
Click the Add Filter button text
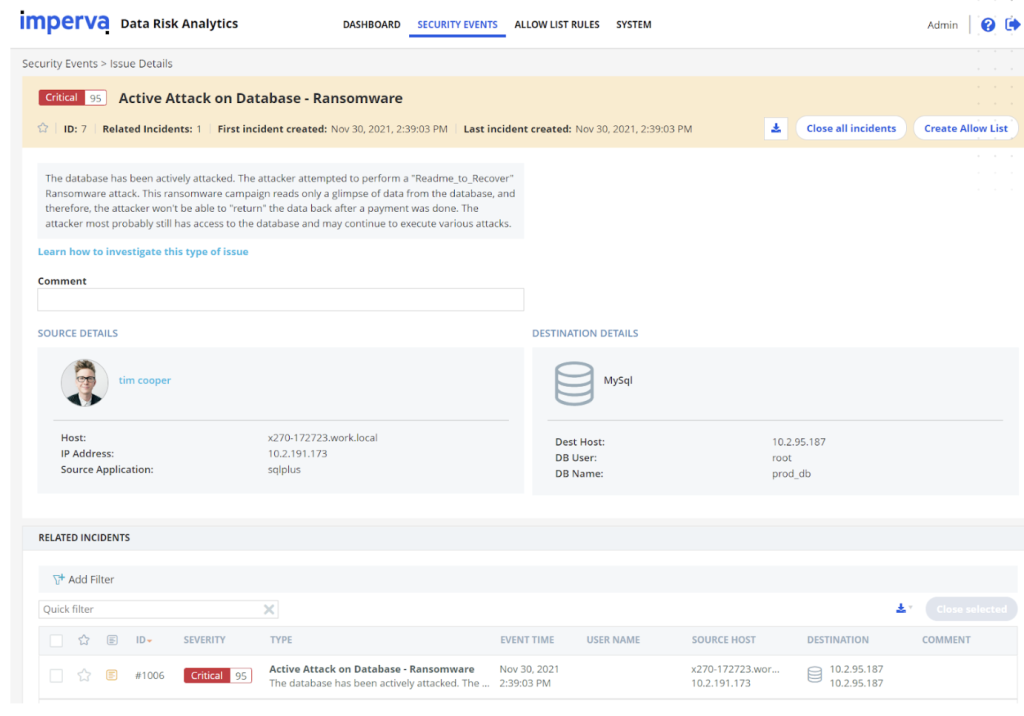(x=91, y=579)
